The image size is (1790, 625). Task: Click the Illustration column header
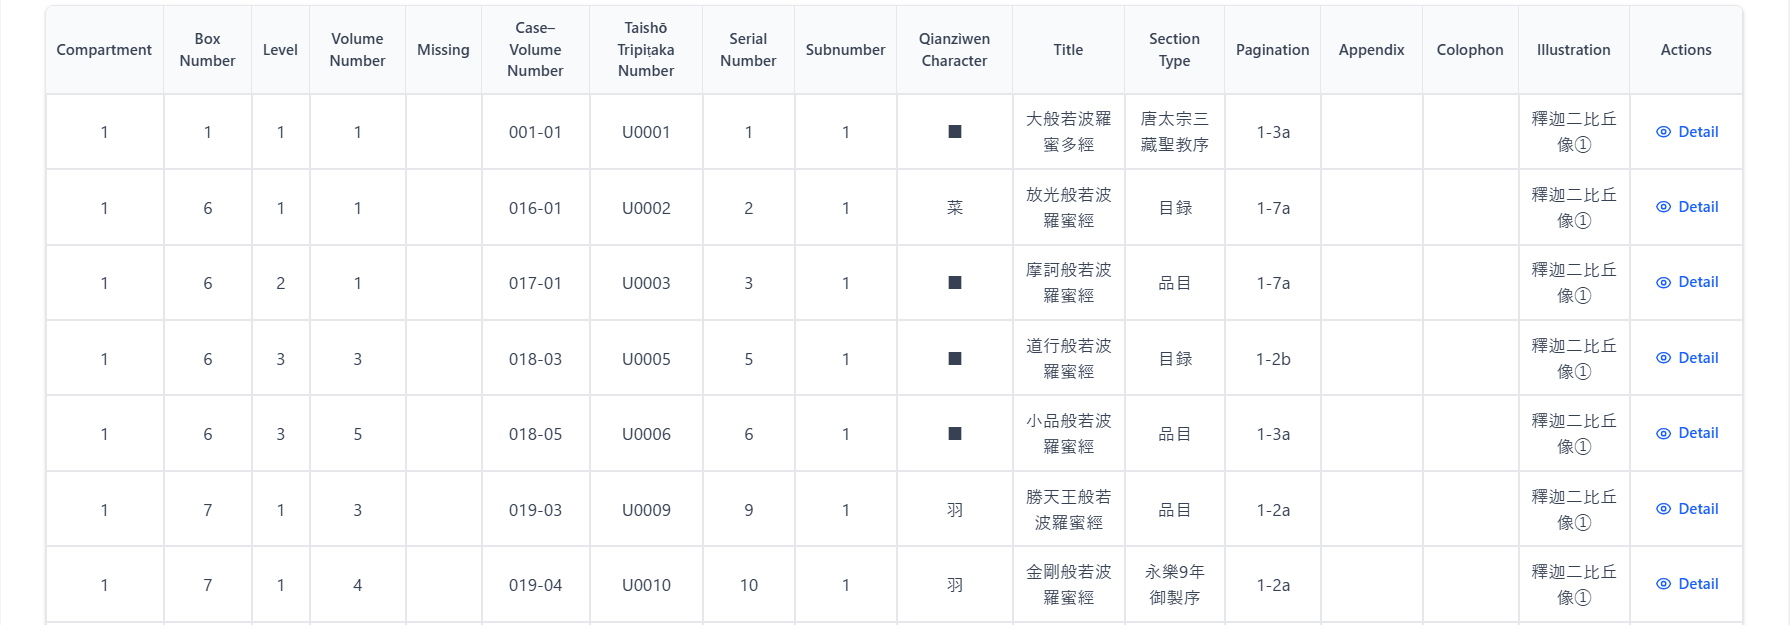1573,50
